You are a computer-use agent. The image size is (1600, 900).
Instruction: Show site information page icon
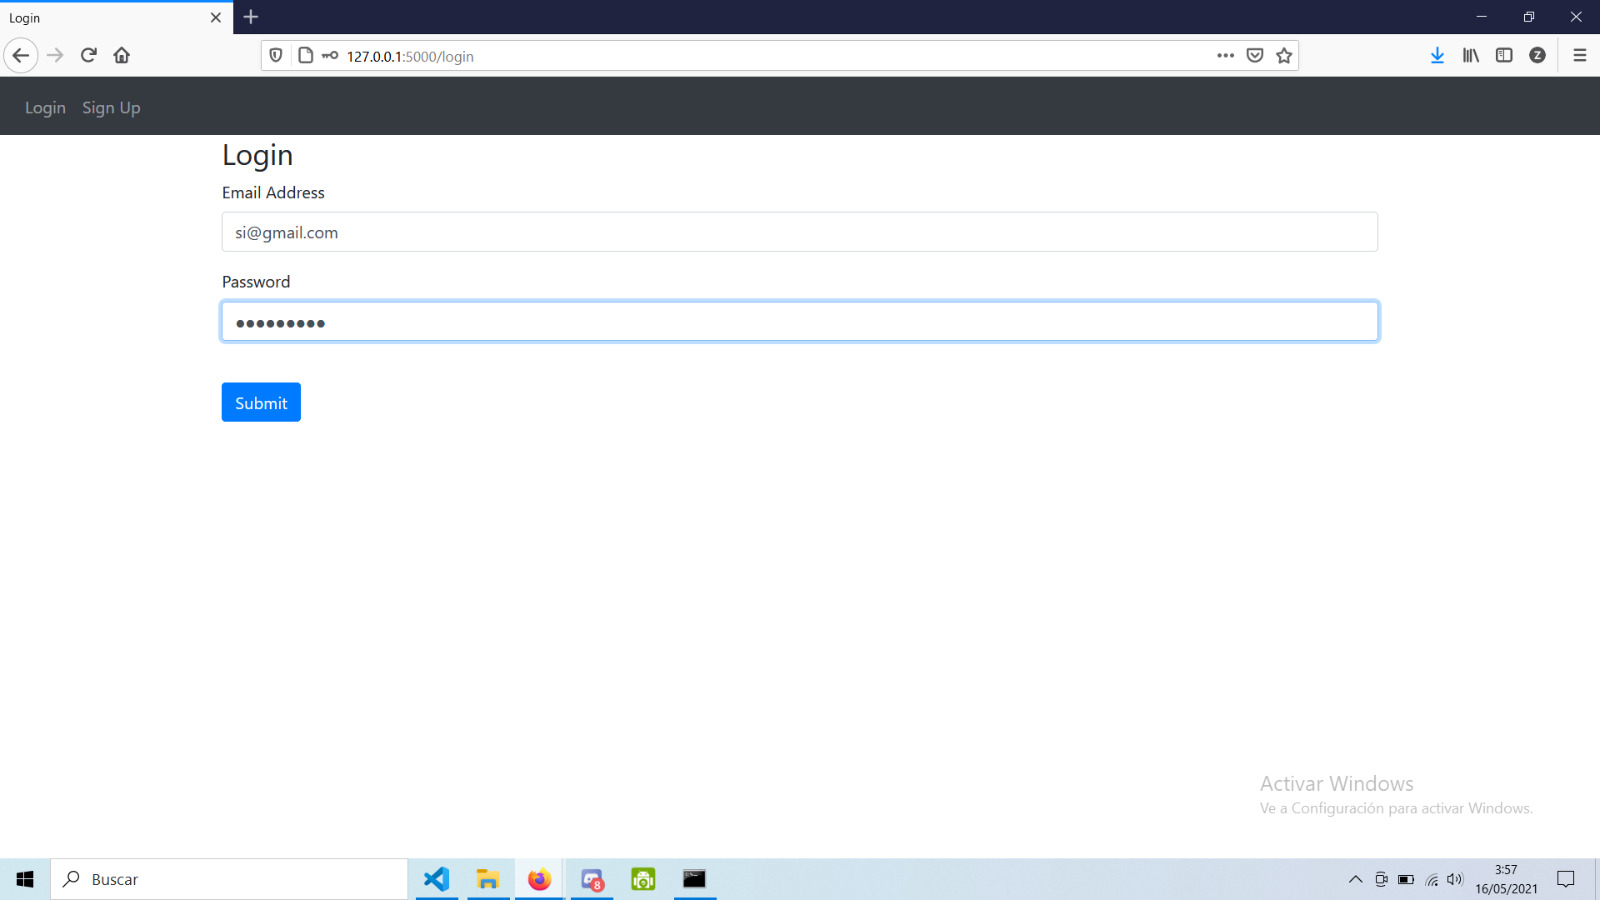306,56
